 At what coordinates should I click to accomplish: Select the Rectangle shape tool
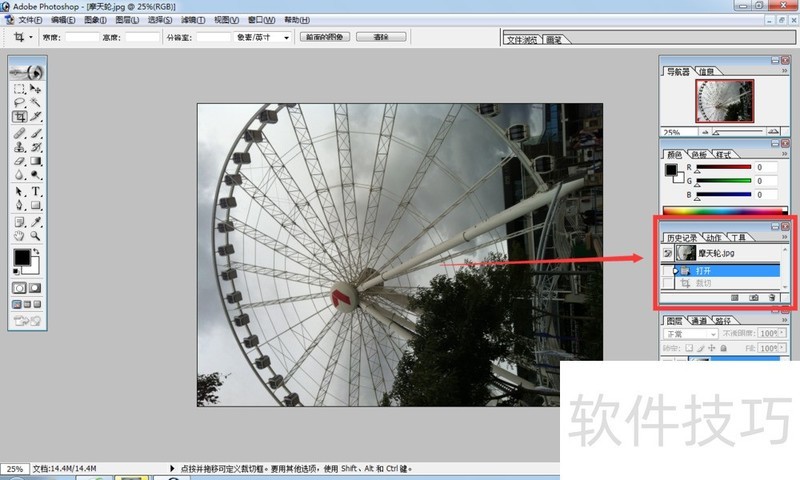[x=35, y=206]
